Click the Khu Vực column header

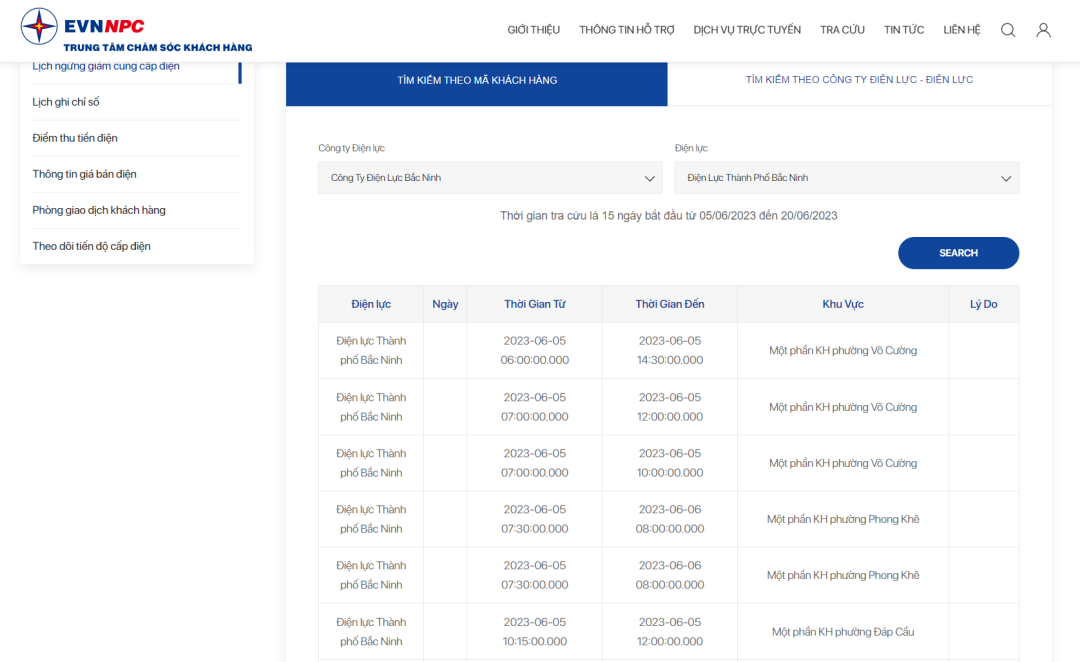pyautogui.click(x=843, y=304)
